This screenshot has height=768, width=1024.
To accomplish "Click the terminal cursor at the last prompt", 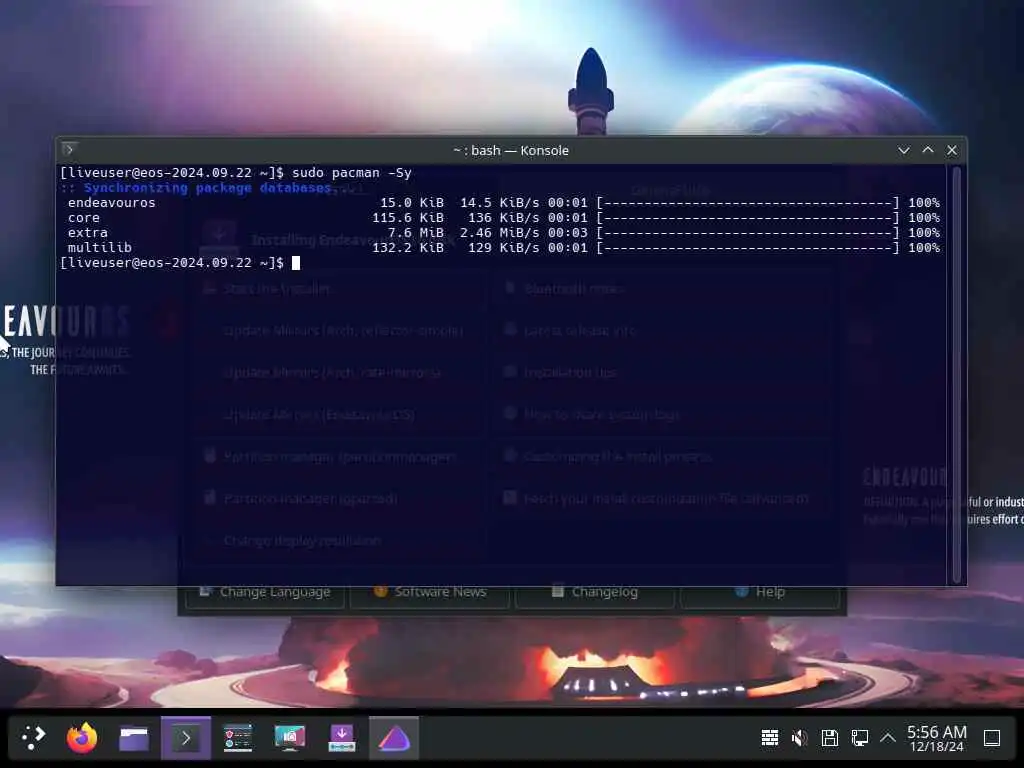I will [296, 263].
